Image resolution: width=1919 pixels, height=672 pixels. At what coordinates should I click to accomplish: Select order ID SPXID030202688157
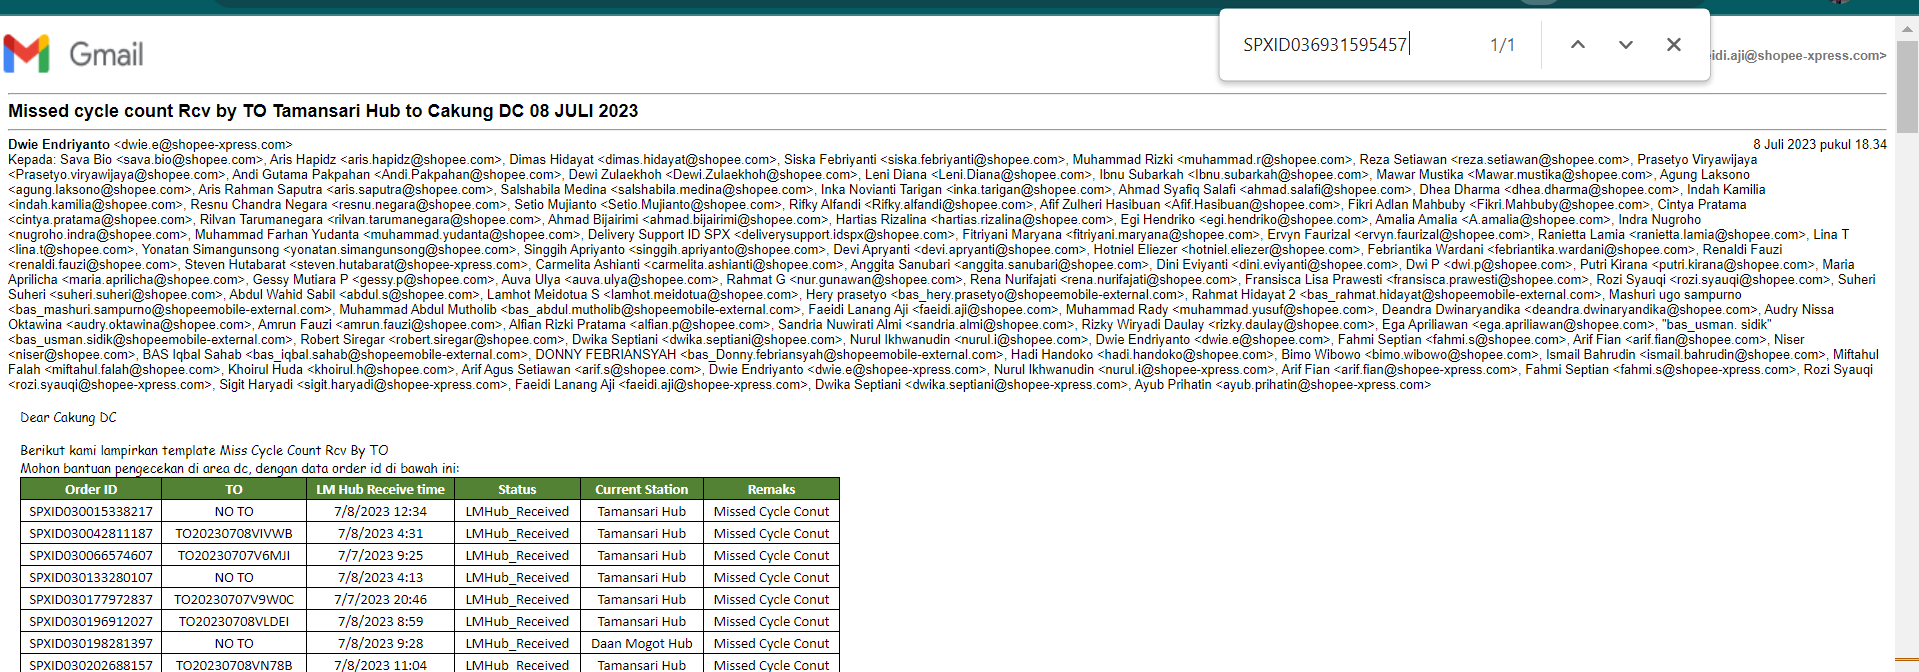pos(91,665)
